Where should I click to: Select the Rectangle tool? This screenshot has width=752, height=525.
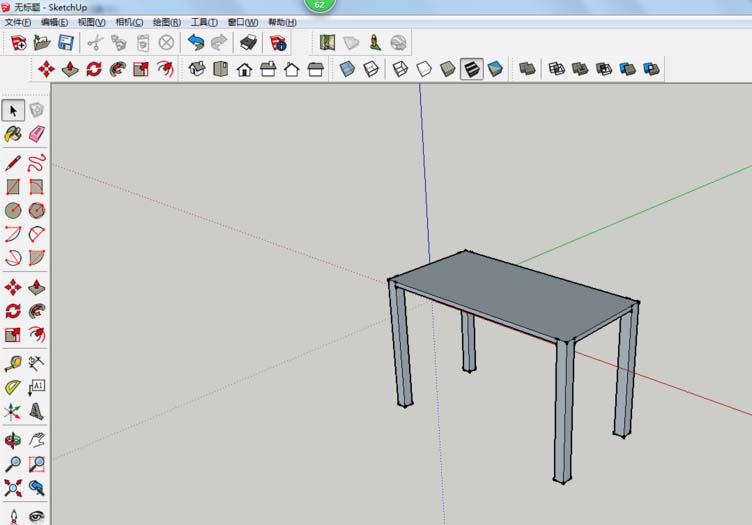[13, 187]
